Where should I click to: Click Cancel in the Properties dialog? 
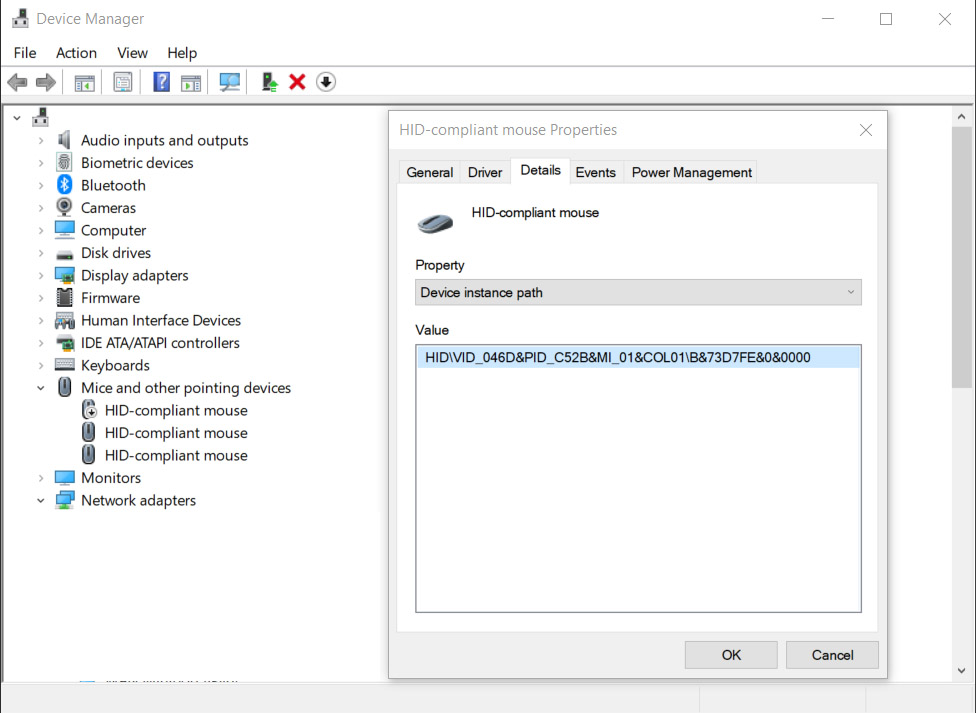pyautogui.click(x=832, y=655)
